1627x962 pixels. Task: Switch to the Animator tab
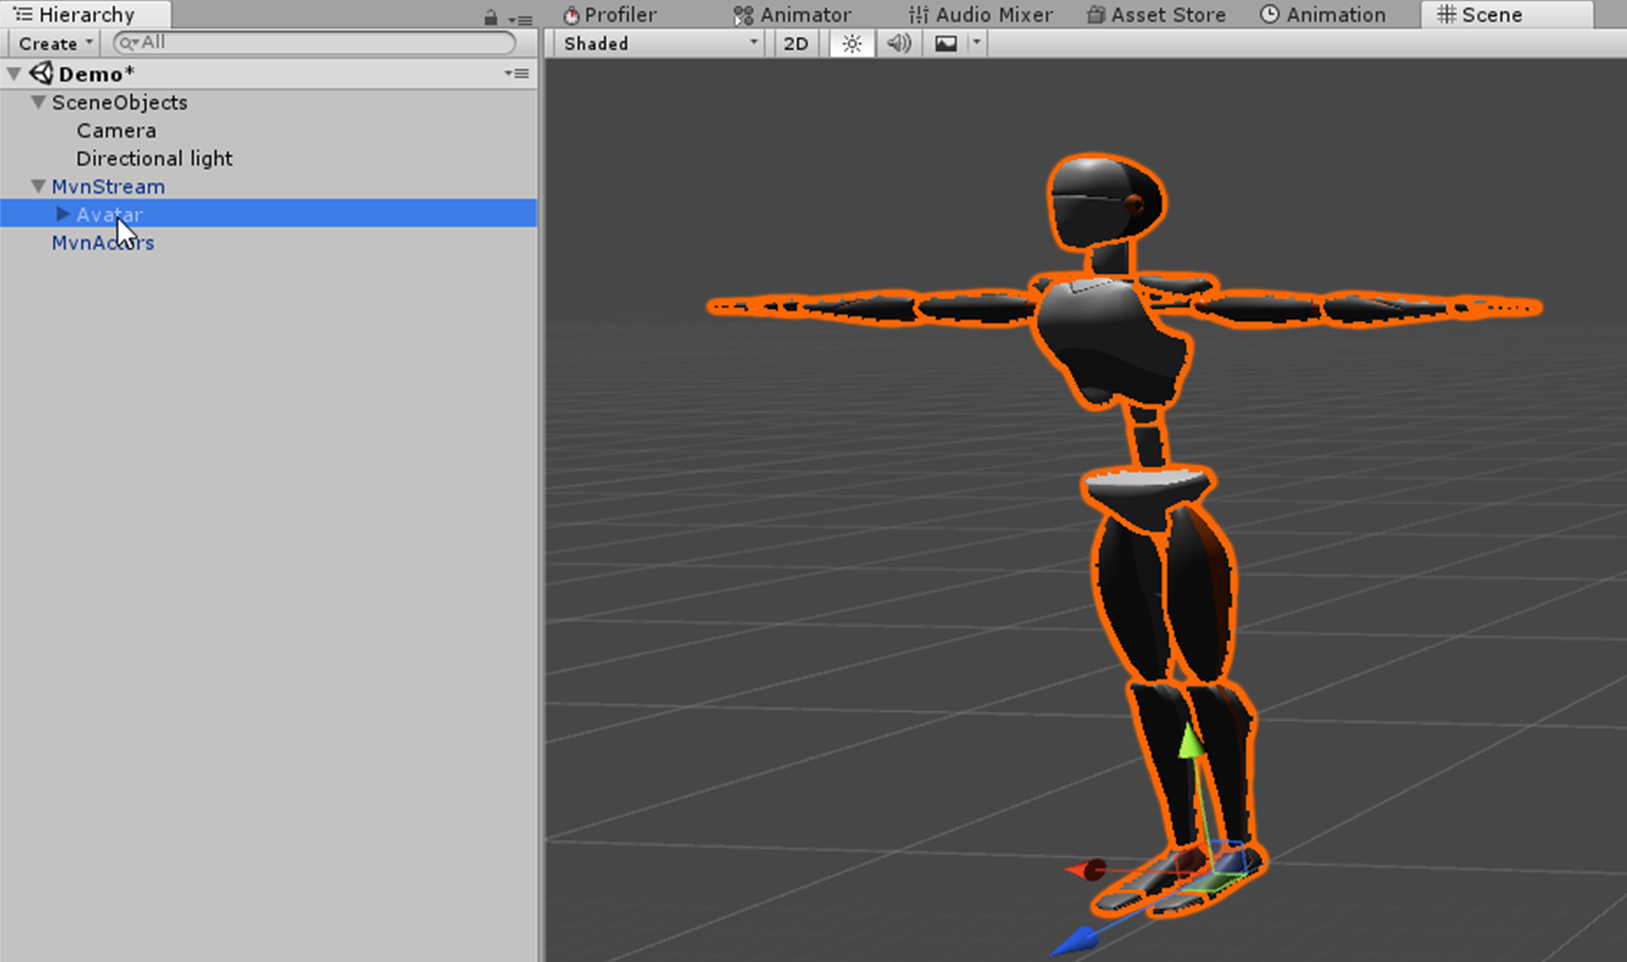coord(792,15)
